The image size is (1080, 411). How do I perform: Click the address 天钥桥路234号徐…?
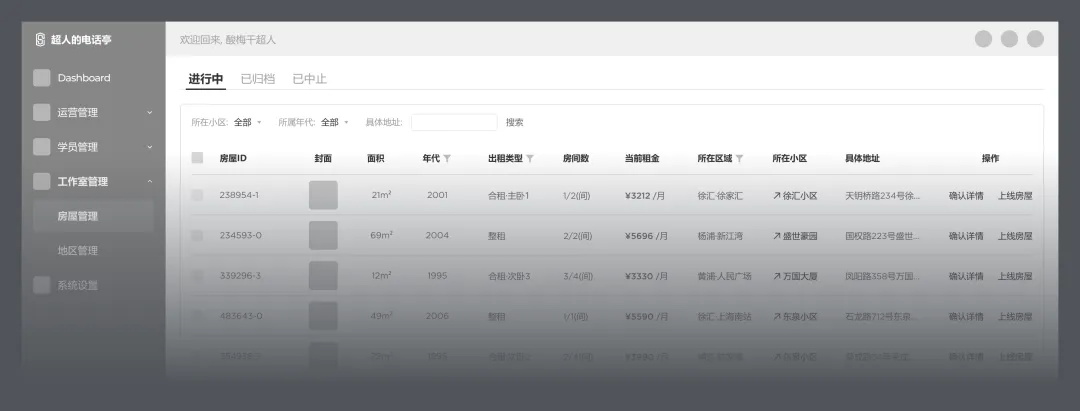[x=882, y=196]
